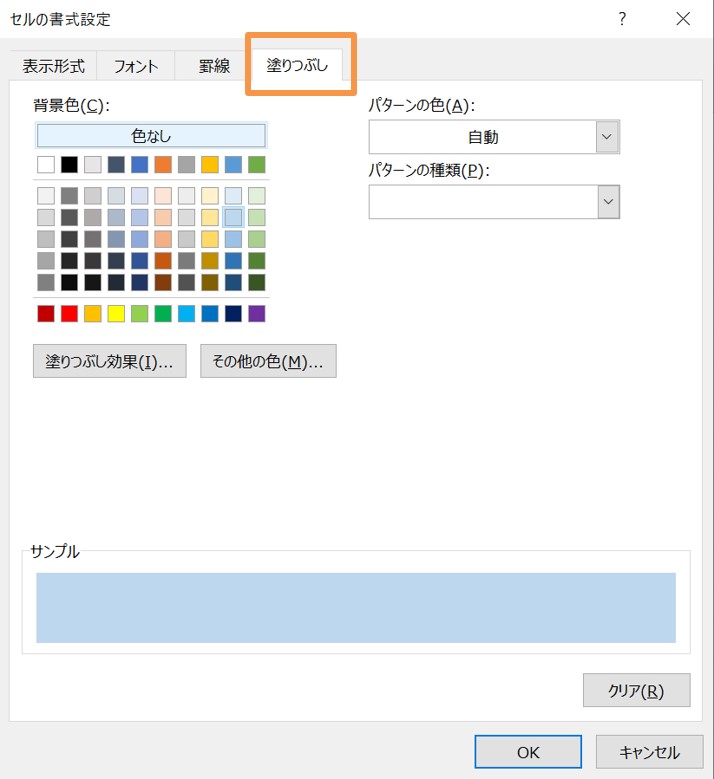Pick the orange theme swatch in top row
The width and height of the screenshot is (714, 779).
[163, 164]
